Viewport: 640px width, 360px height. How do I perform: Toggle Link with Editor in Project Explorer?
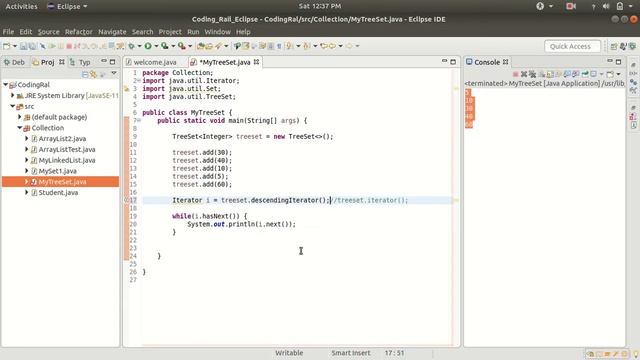93,74
